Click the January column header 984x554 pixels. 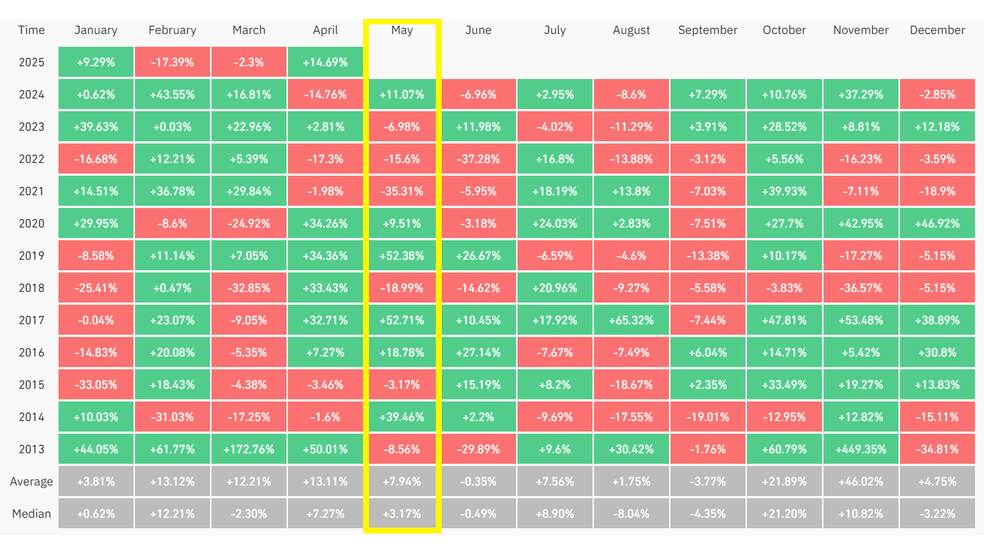[96, 30]
